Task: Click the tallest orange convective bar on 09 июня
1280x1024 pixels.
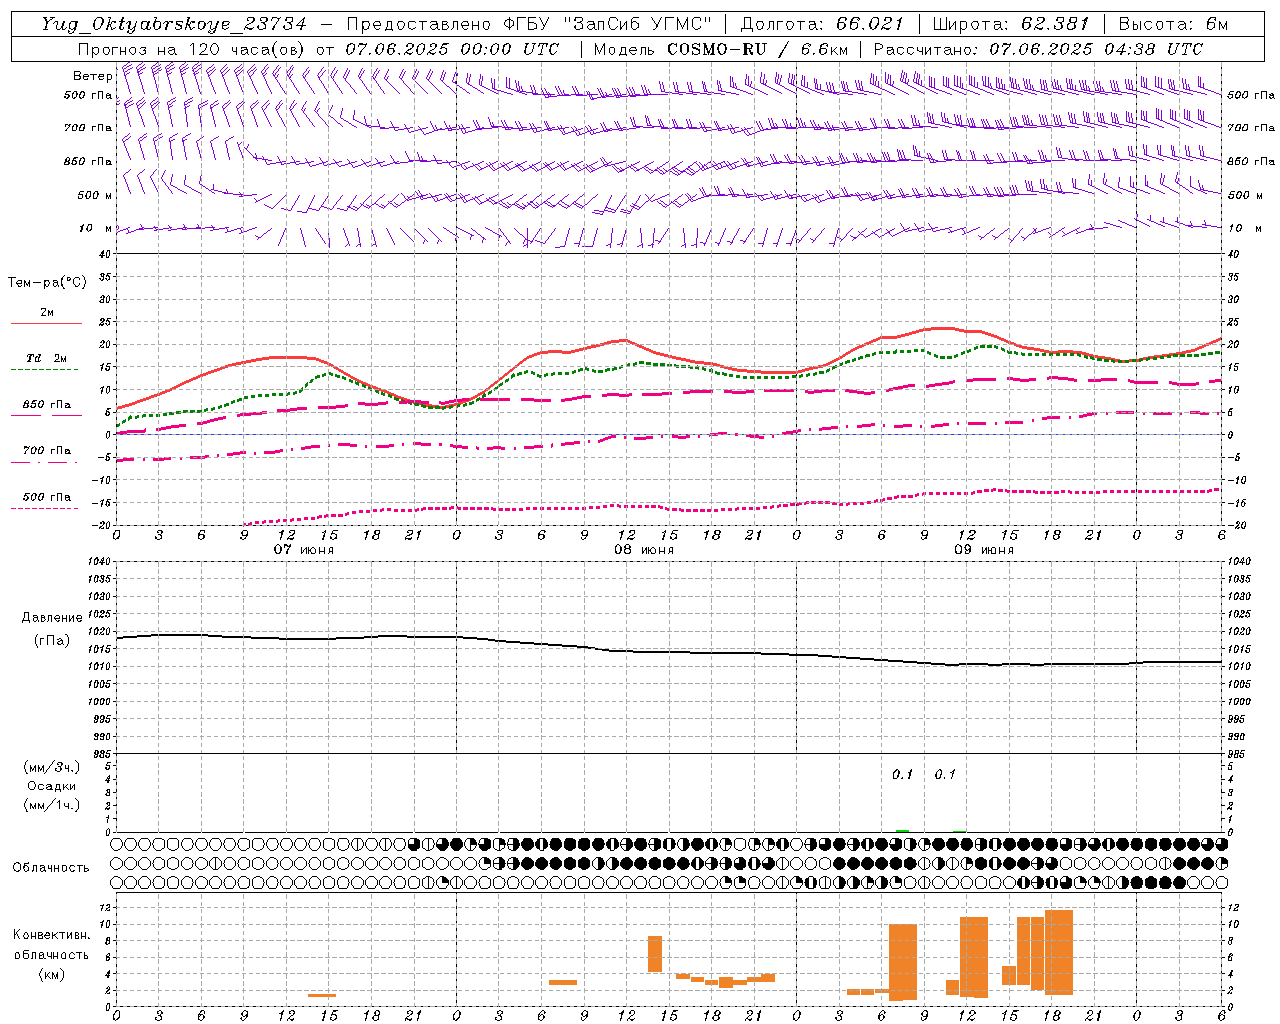Action: pos(1059,952)
